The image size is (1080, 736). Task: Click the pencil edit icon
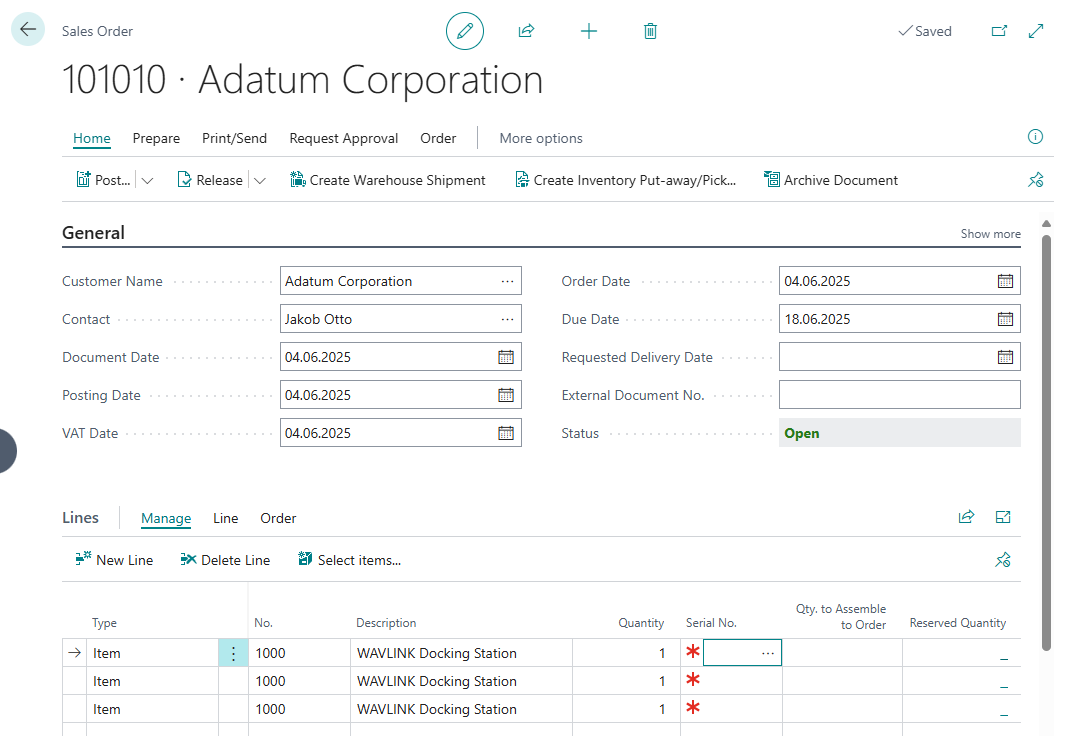(x=464, y=31)
